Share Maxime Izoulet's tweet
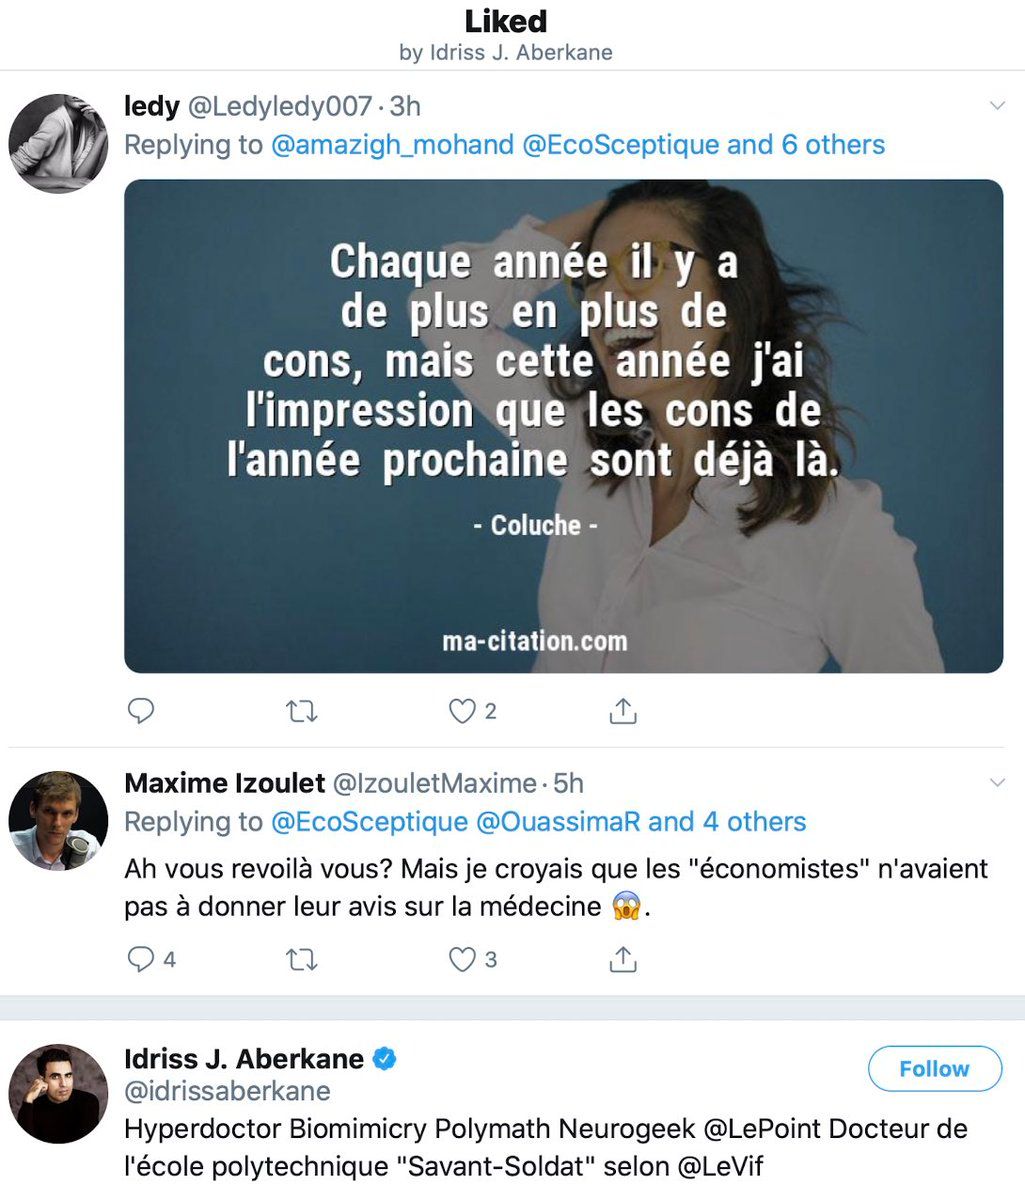Viewport: 1025px width, 1200px height. (x=622, y=959)
